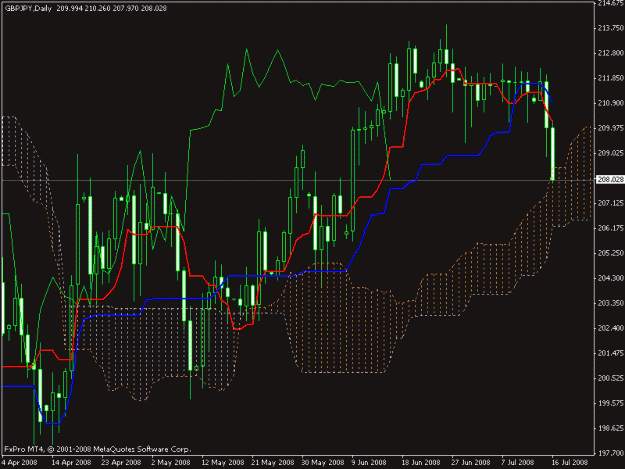Click the 209.025 price axis label

[x=610, y=153]
